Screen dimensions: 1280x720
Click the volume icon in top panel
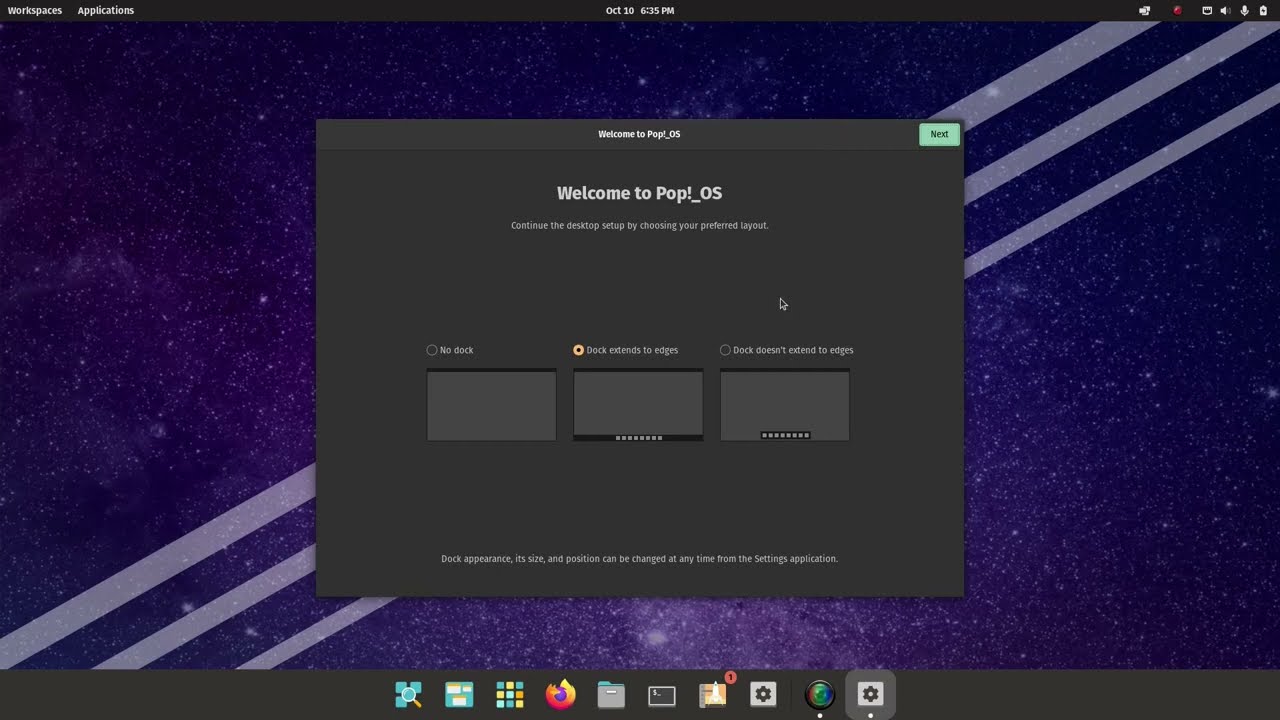[x=1224, y=10]
